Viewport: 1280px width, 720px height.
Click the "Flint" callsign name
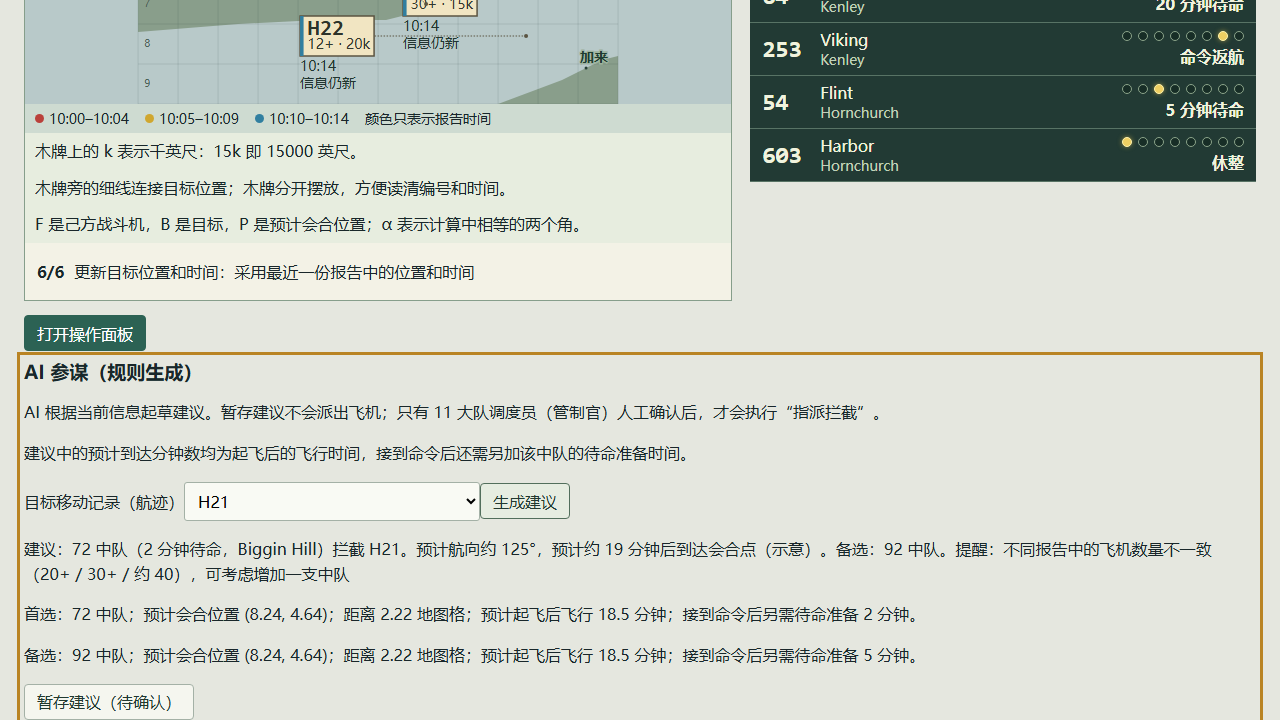tap(837, 93)
